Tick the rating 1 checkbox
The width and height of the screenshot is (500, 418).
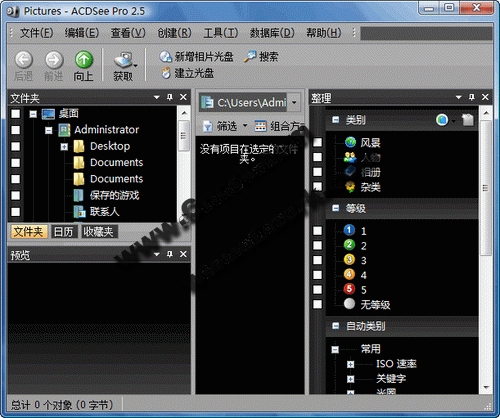[x=318, y=231]
